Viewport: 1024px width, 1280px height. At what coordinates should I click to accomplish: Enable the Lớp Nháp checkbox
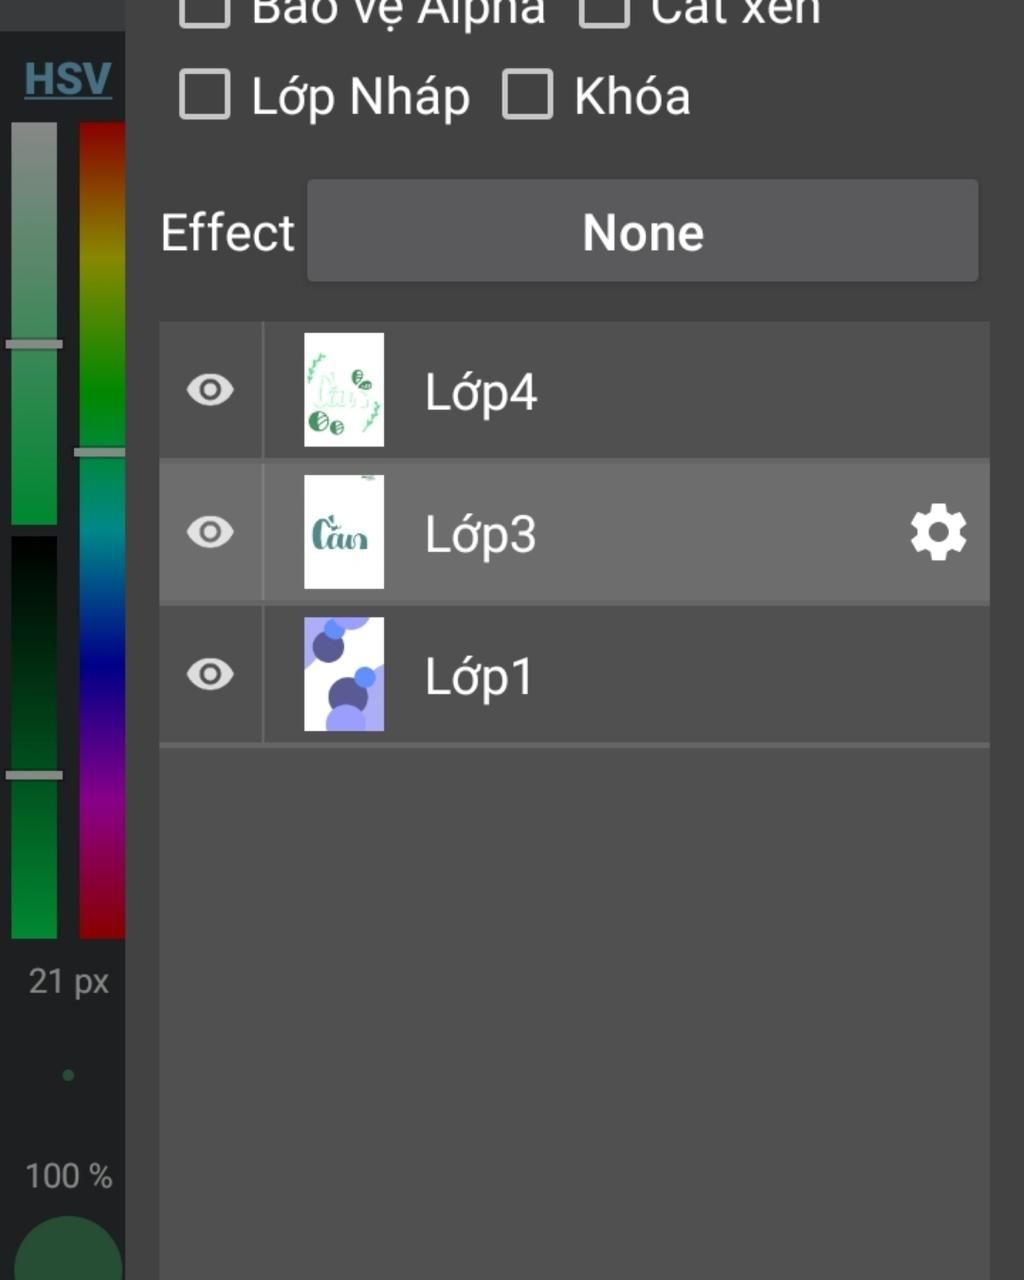pos(205,95)
